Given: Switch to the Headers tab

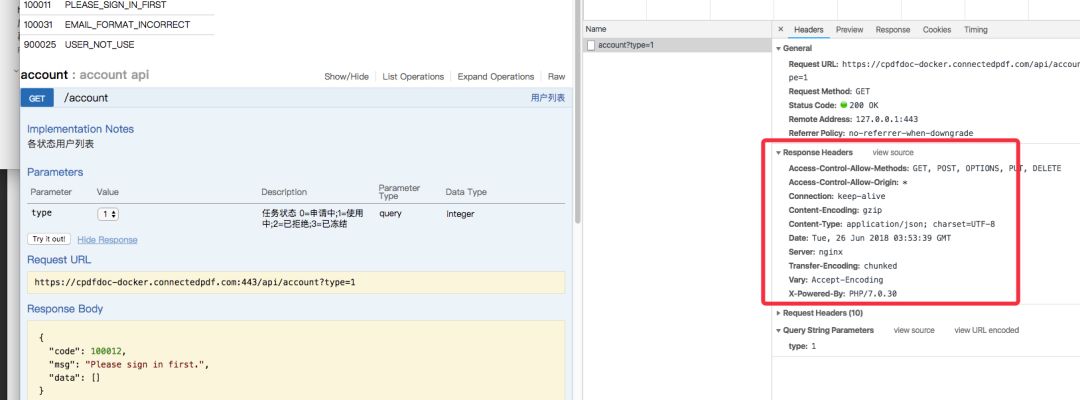Looking at the screenshot, I should [809, 30].
